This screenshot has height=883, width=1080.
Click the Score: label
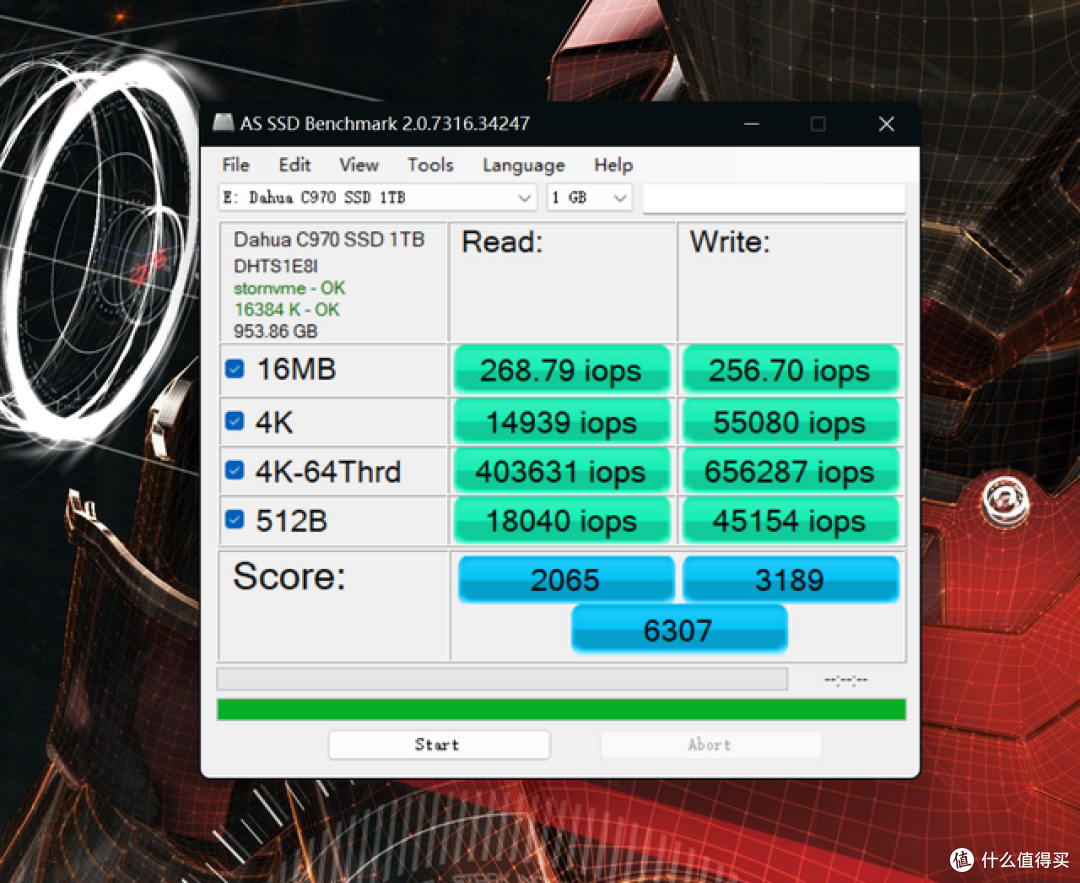pos(289,576)
